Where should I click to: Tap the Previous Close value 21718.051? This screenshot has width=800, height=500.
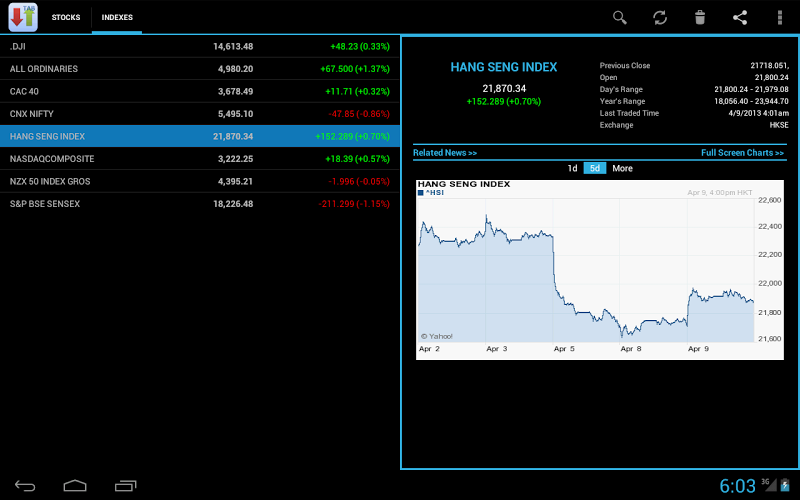click(x=769, y=65)
